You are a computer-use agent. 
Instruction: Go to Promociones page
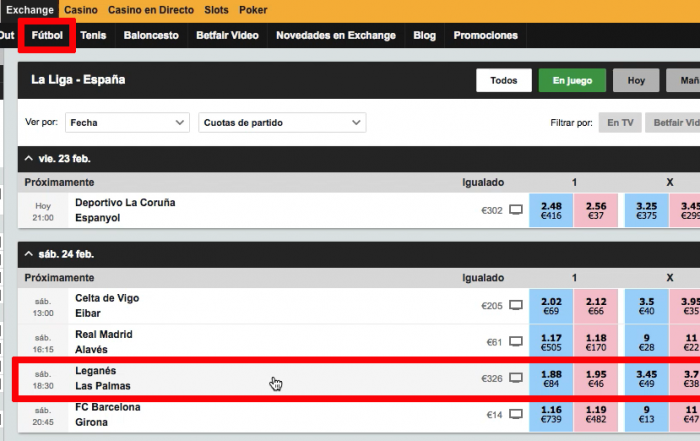coord(486,35)
